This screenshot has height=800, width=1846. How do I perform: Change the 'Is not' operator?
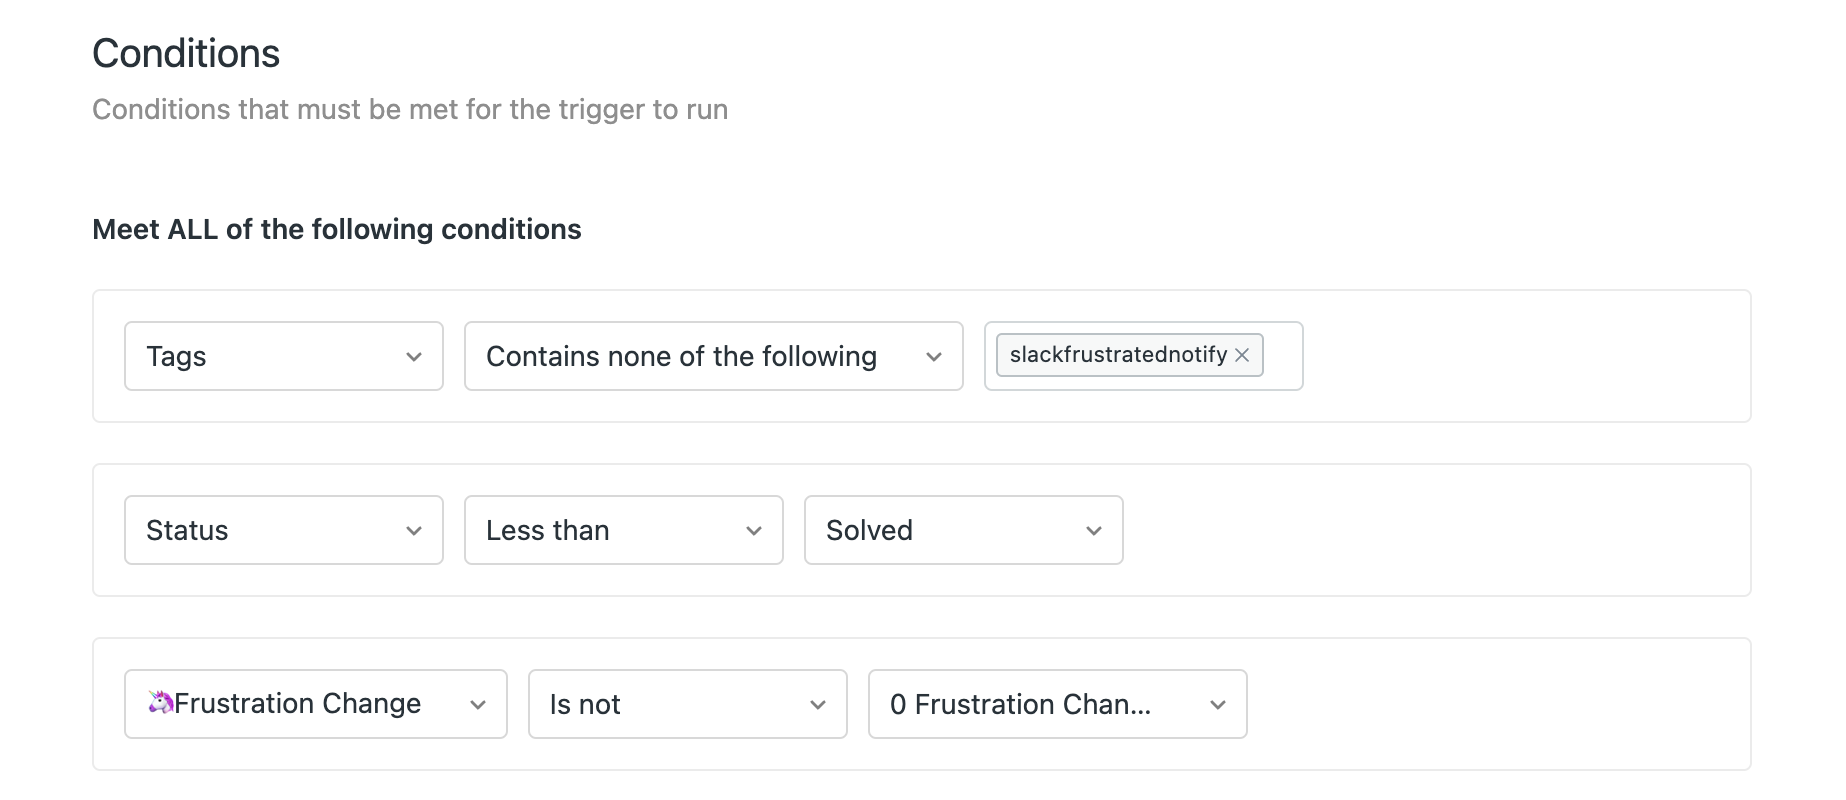[670, 705]
